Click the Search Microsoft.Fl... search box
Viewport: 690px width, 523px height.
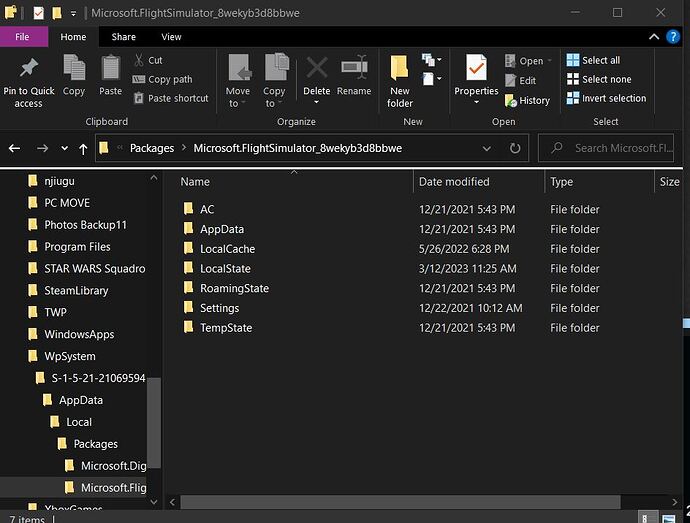[x=606, y=148]
